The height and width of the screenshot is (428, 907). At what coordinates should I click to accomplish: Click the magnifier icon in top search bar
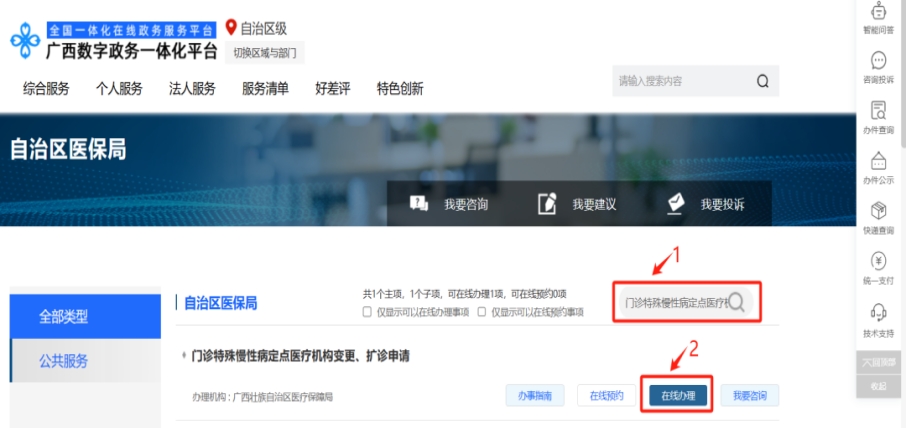coord(762,81)
